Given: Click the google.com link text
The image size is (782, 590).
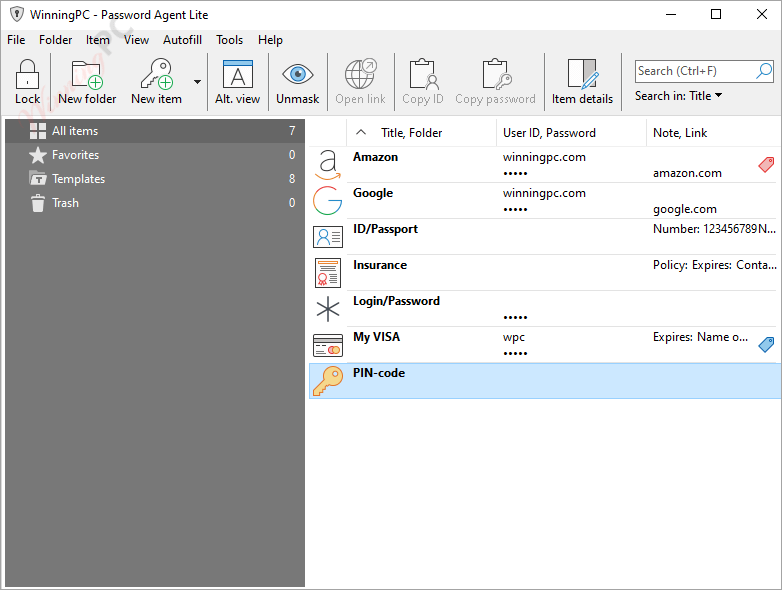Looking at the screenshot, I should click(685, 209).
